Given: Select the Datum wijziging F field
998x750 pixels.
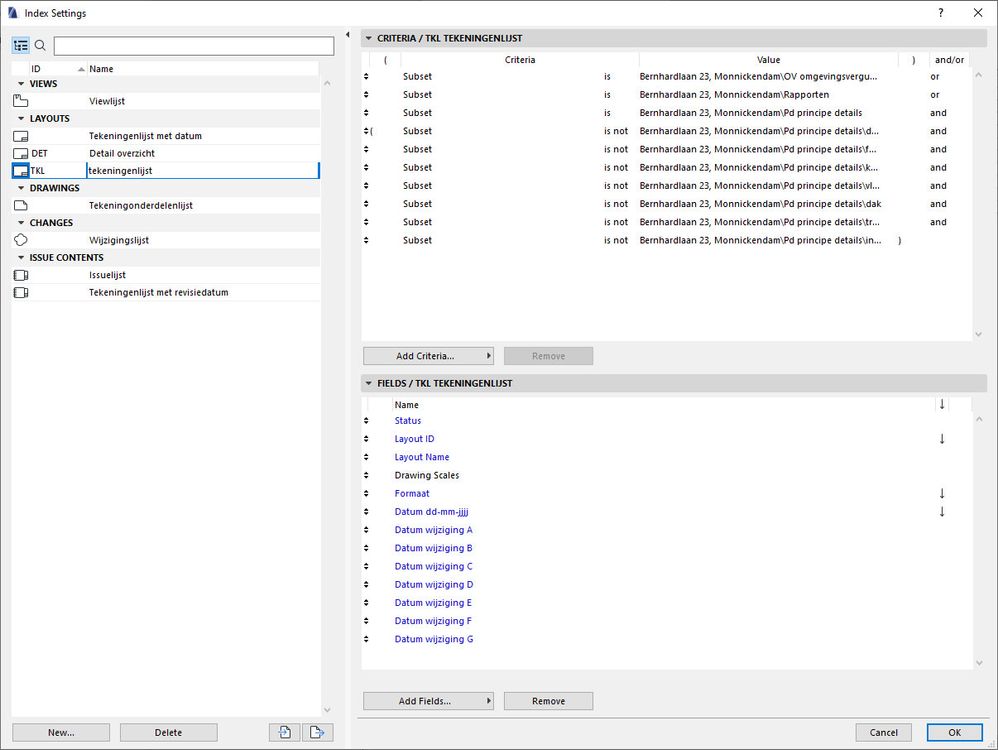Looking at the screenshot, I should 433,621.
